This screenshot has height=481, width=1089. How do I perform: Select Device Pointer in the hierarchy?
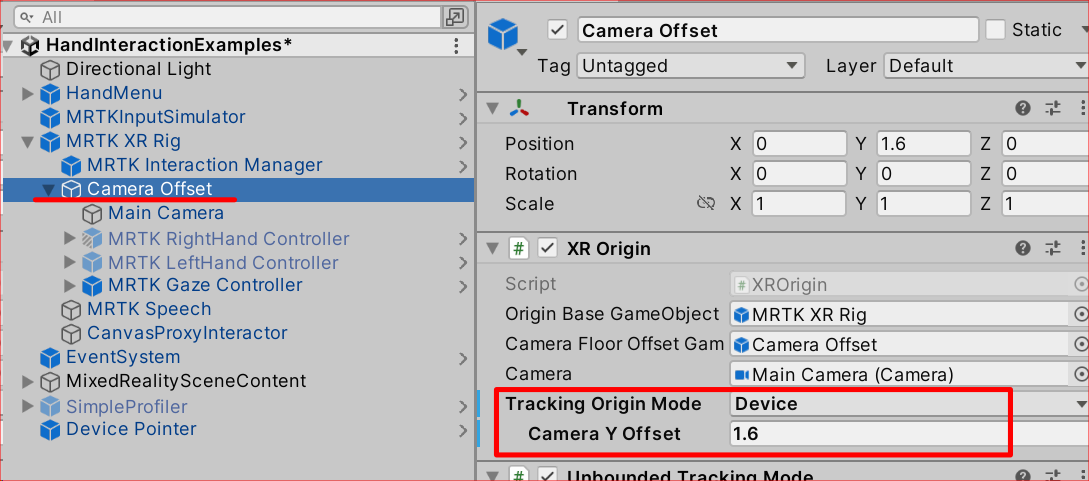point(131,429)
